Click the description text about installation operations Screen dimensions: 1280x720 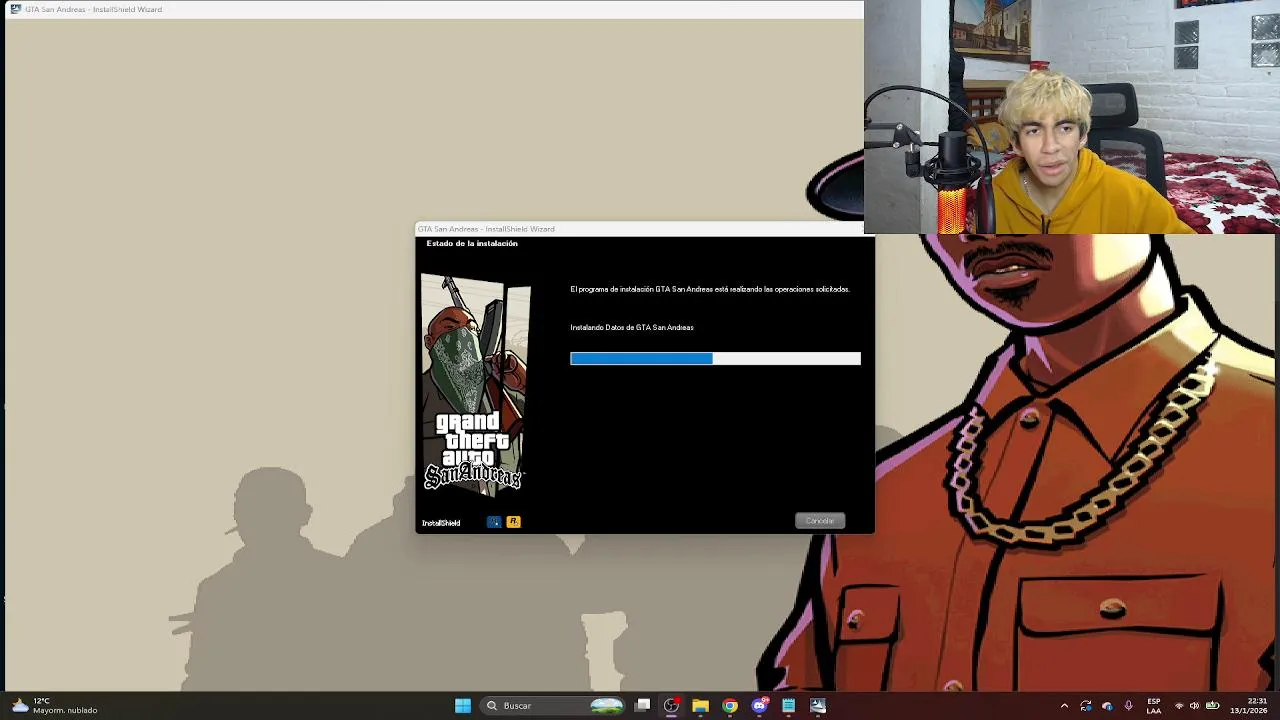click(x=710, y=289)
